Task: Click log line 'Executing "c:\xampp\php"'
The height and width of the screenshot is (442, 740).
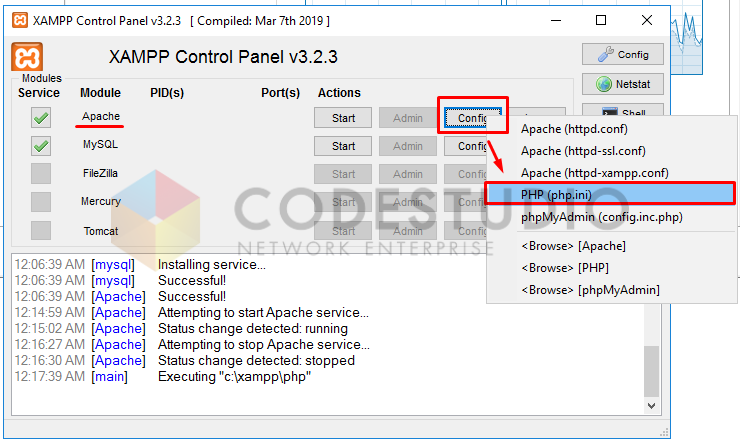Action: [x=235, y=377]
